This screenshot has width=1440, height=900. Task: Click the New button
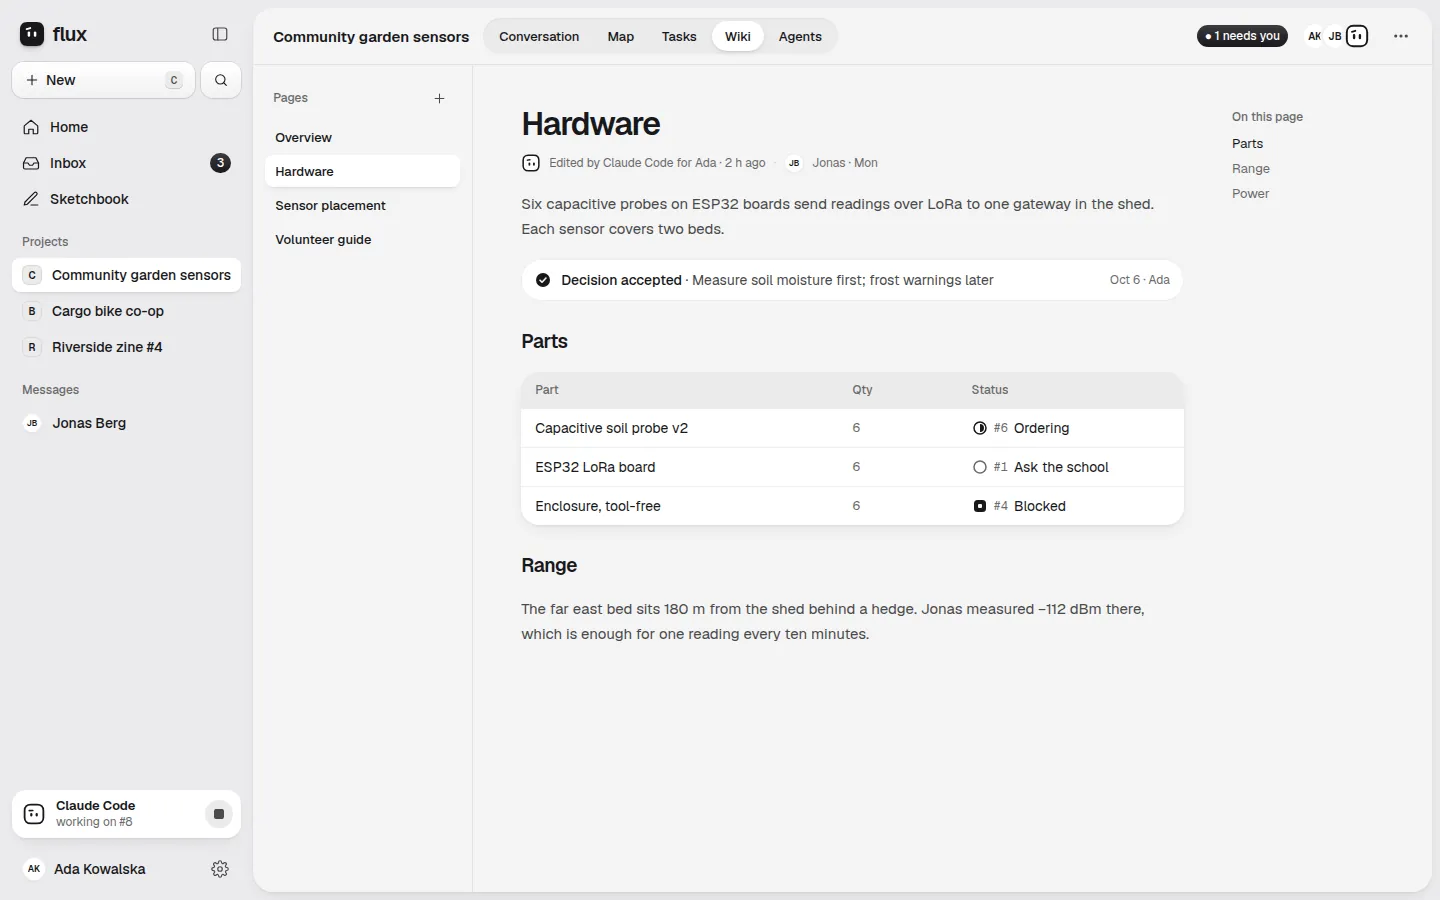coord(103,80)
